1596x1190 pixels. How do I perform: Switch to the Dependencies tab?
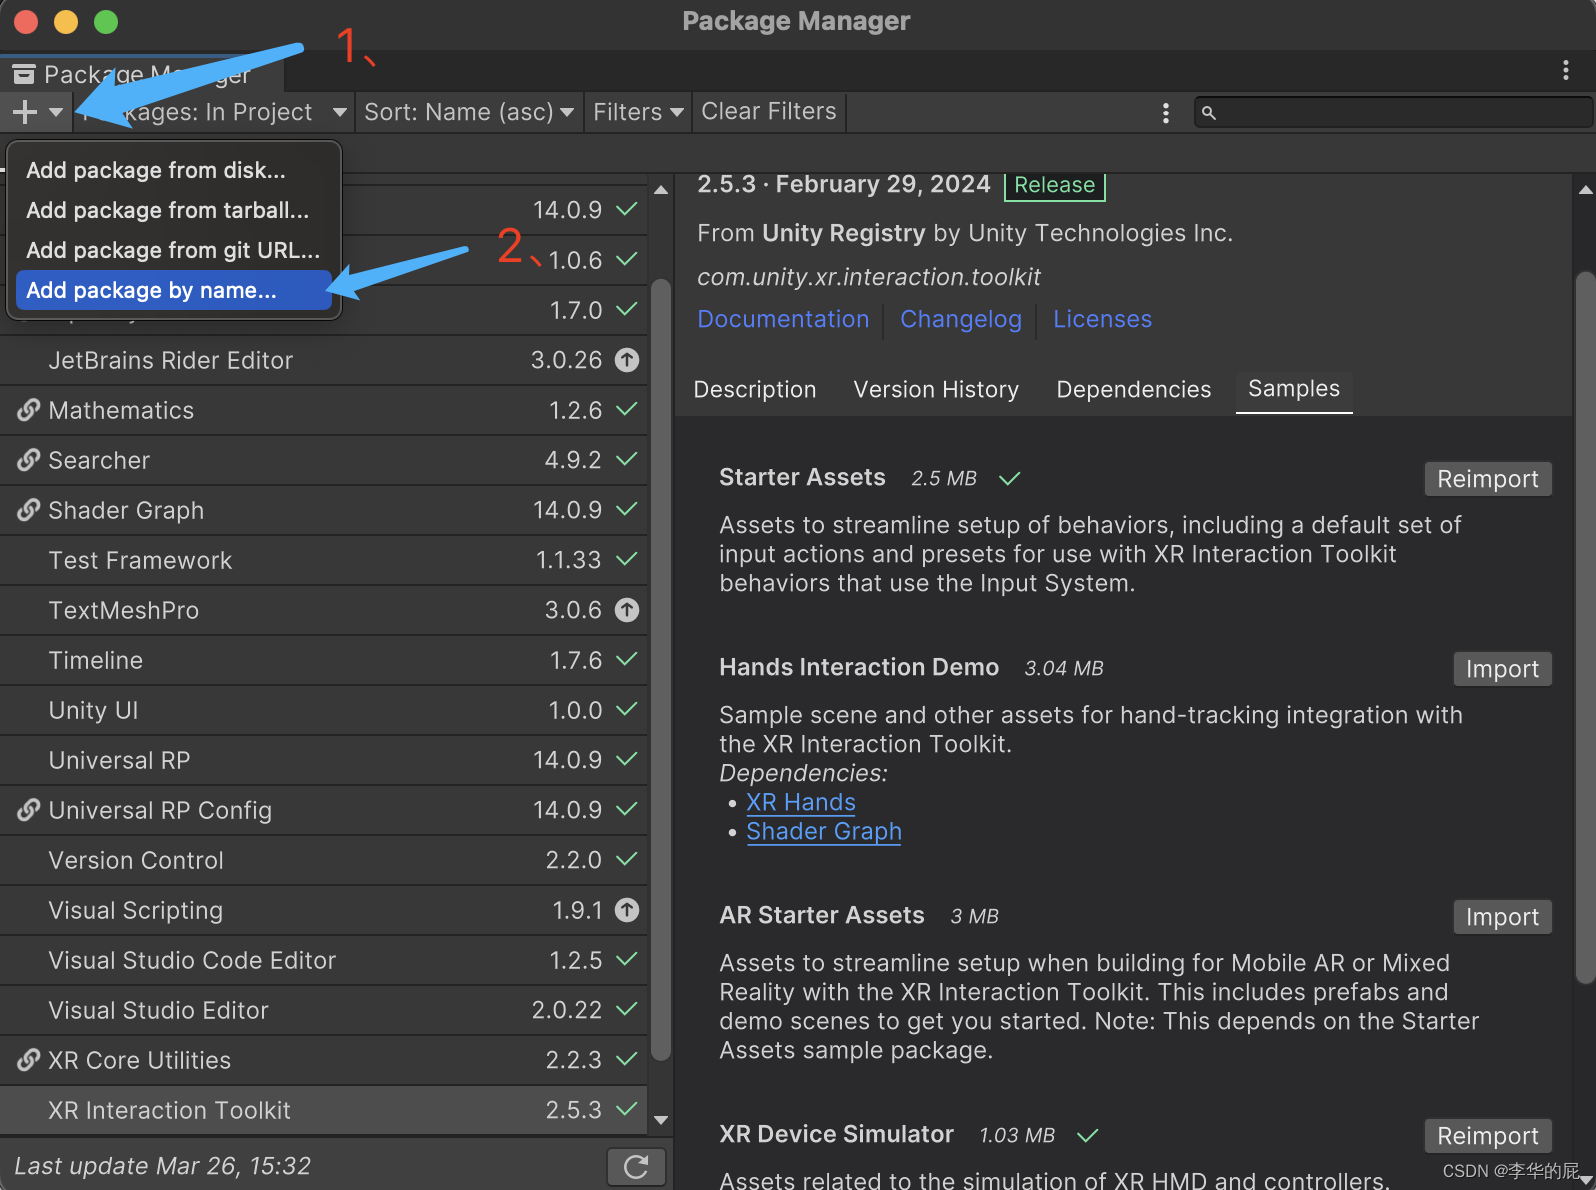pos(1133,389)
